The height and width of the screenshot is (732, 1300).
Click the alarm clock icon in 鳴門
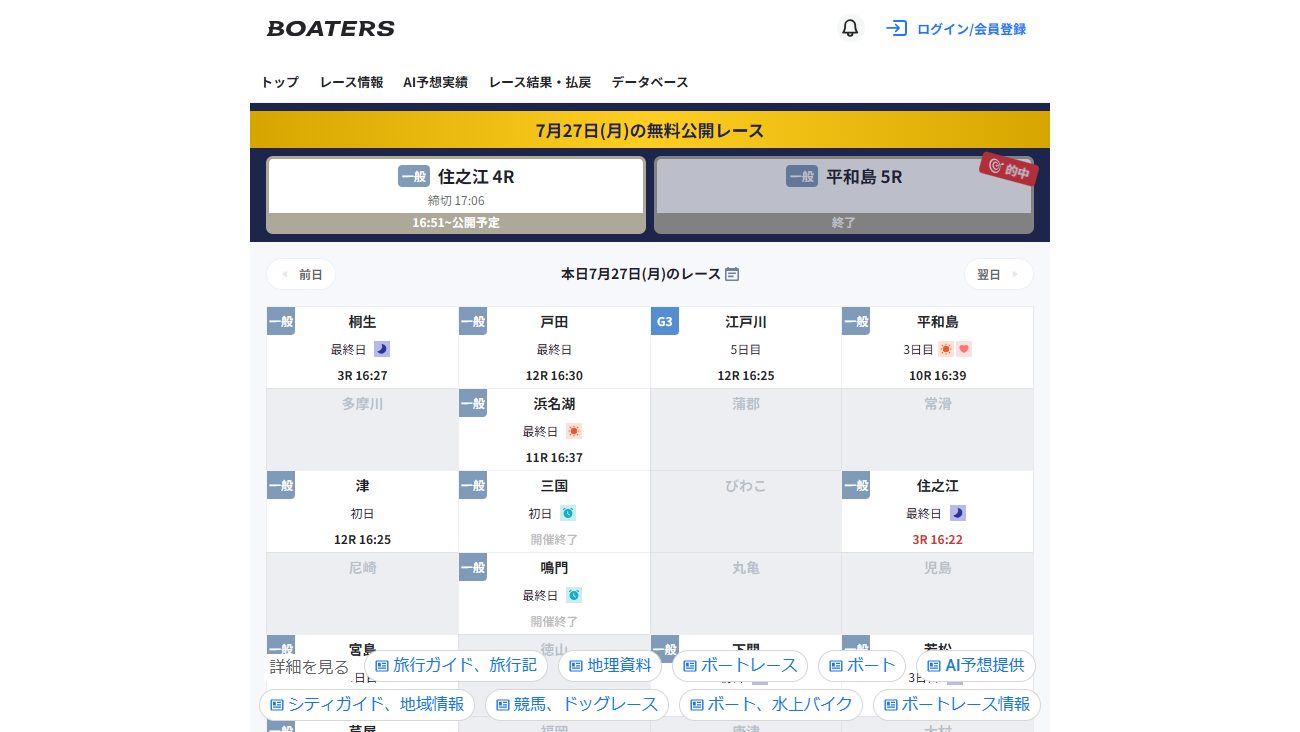pos(574,595)
